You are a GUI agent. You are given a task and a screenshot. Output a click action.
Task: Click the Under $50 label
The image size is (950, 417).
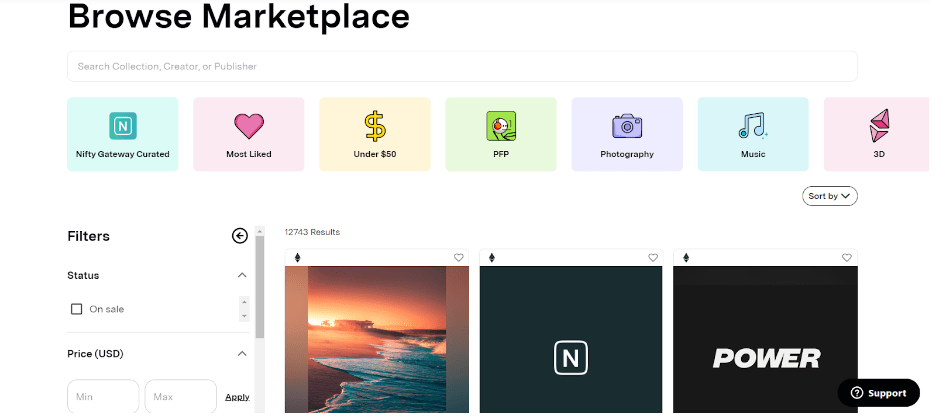375,154
